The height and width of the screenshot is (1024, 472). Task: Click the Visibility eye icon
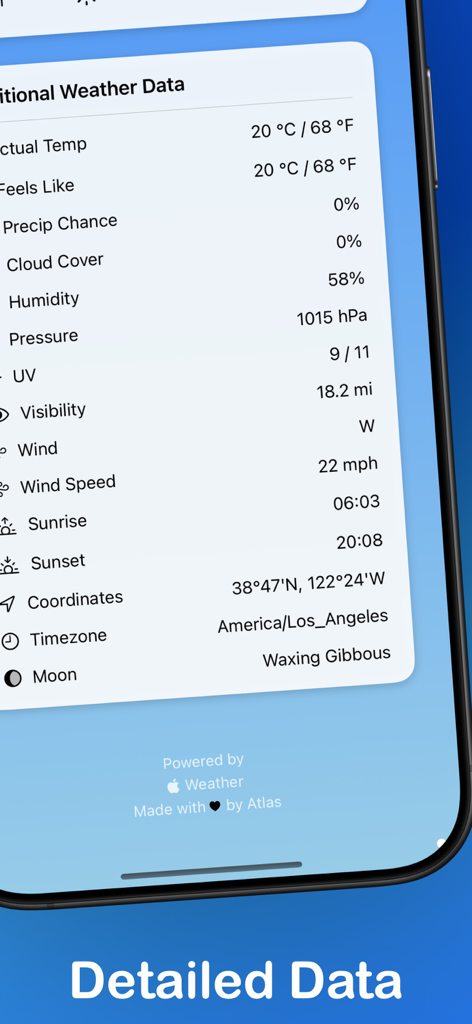point(3,414)
